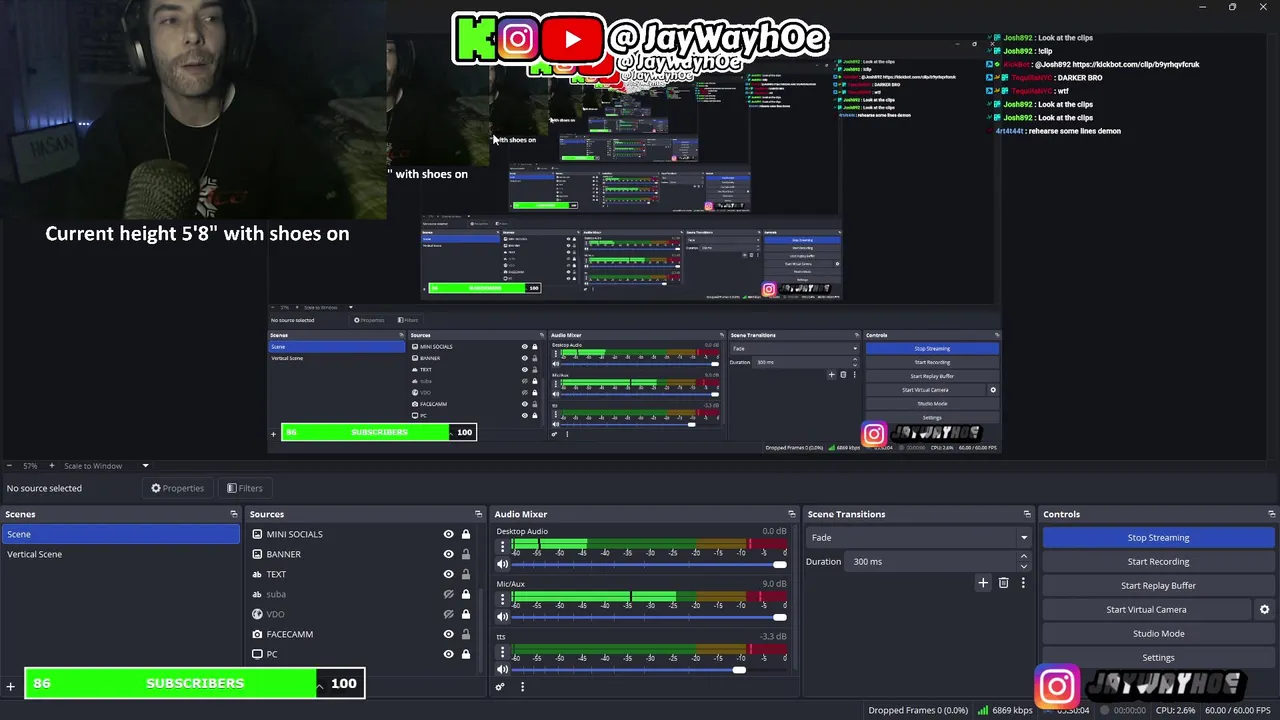Open the Scale to Window dropdown
The height and width of the screenshot is (720, 1280).
click(106, 465)
